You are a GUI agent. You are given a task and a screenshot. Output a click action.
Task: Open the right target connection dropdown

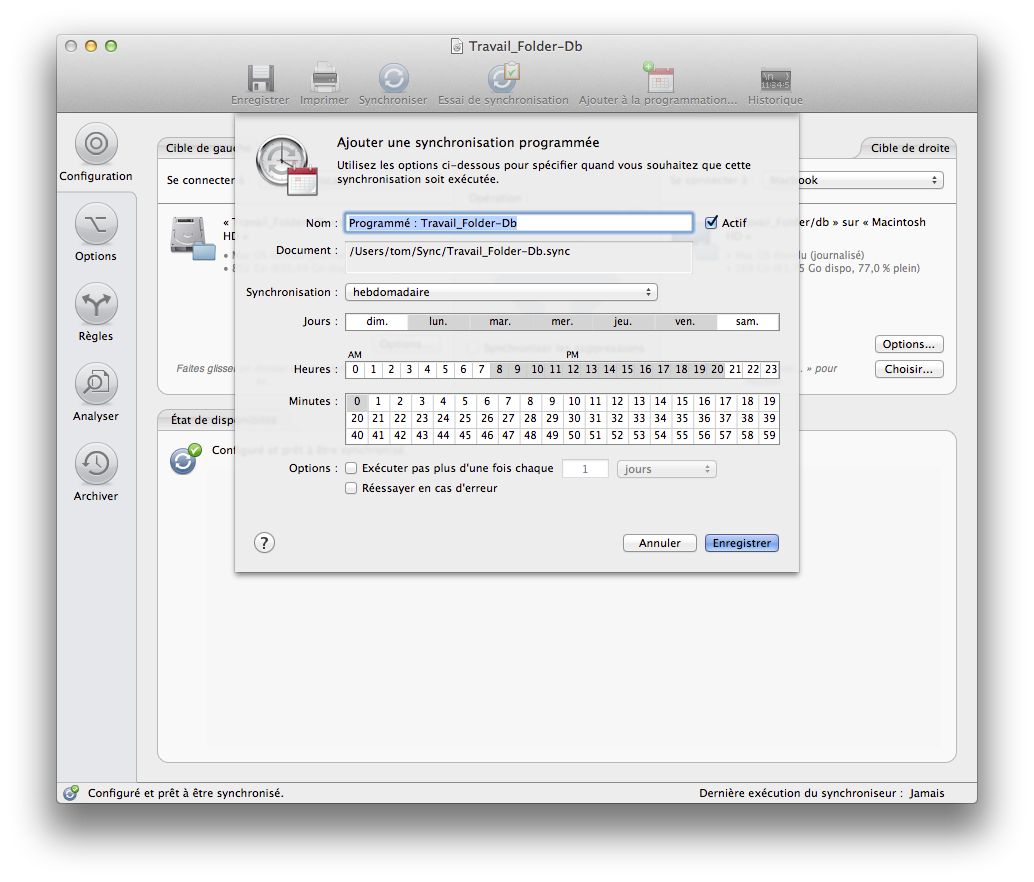click(853, 180)
